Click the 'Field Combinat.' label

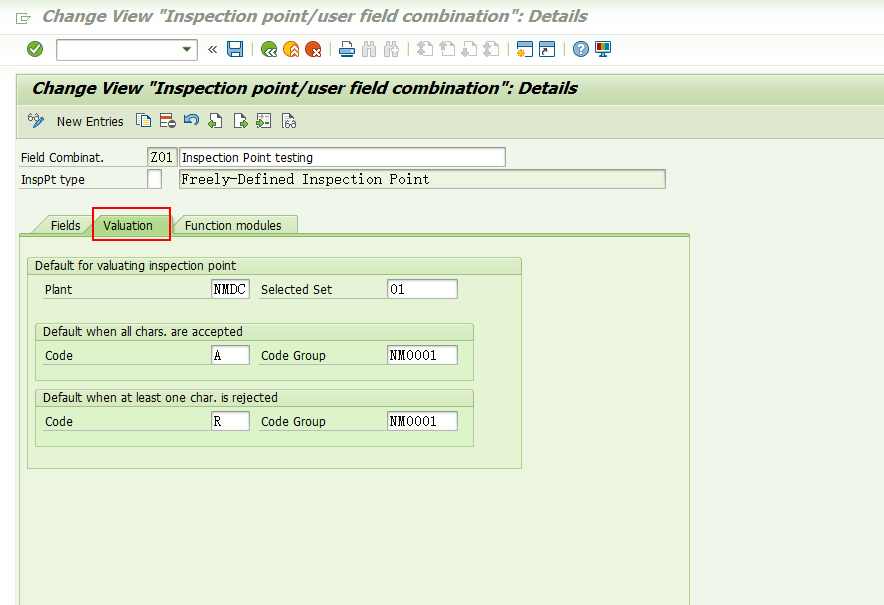tap(63, 158)
